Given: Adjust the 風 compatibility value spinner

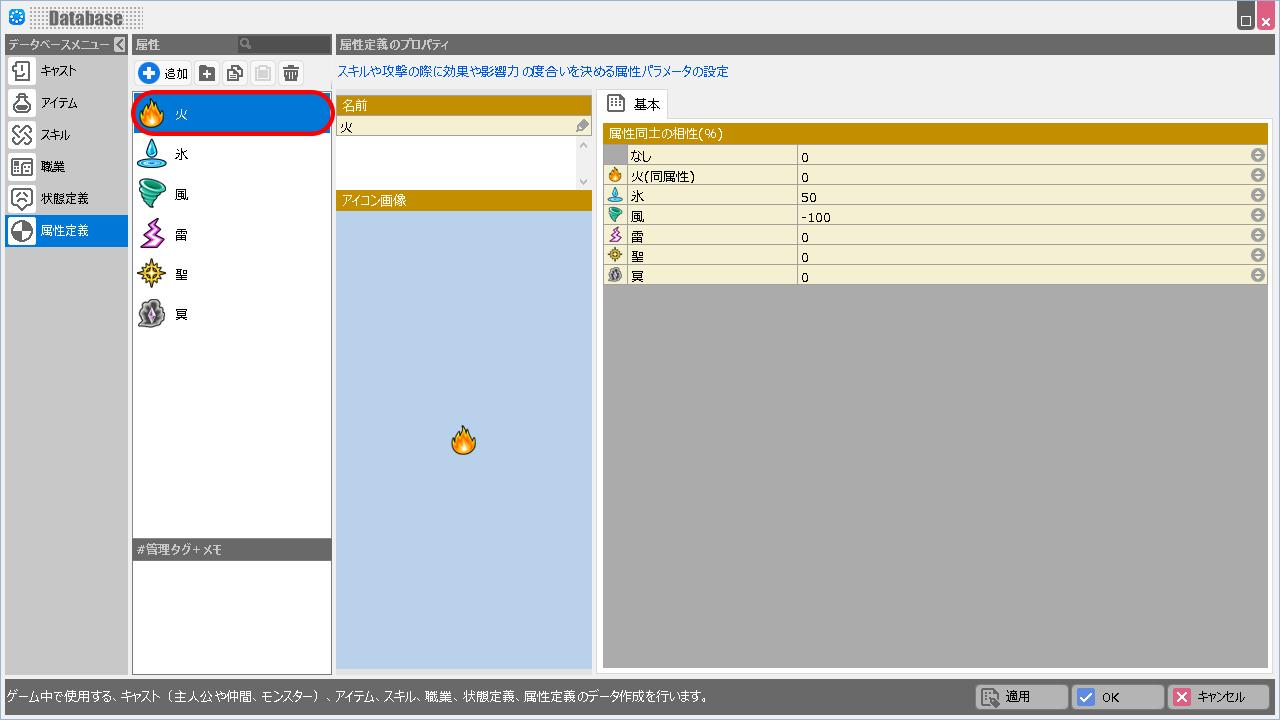Looking at the screenshot, I should (x=1257, y=216).
